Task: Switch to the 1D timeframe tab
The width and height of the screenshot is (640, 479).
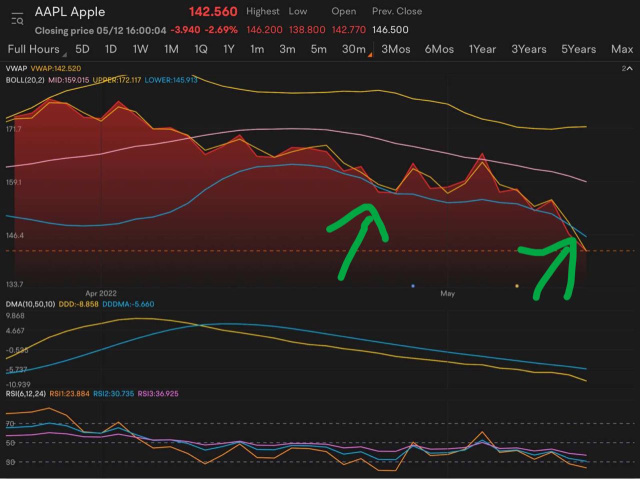Action: pos(111,49)
